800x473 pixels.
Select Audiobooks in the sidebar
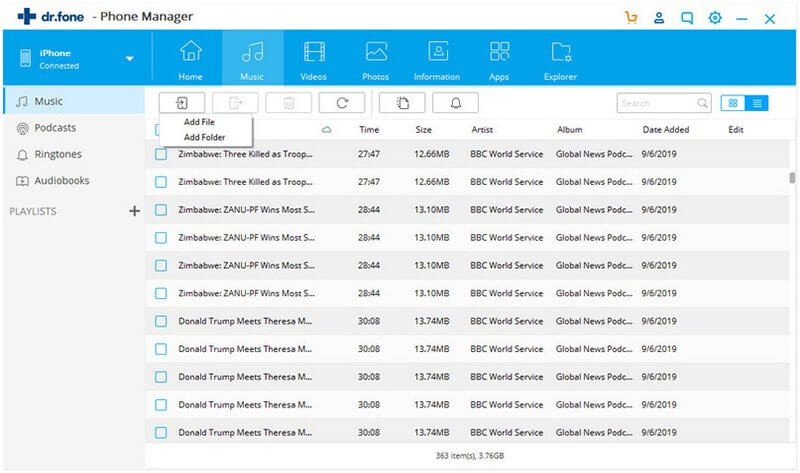click(x=74, y=181)
